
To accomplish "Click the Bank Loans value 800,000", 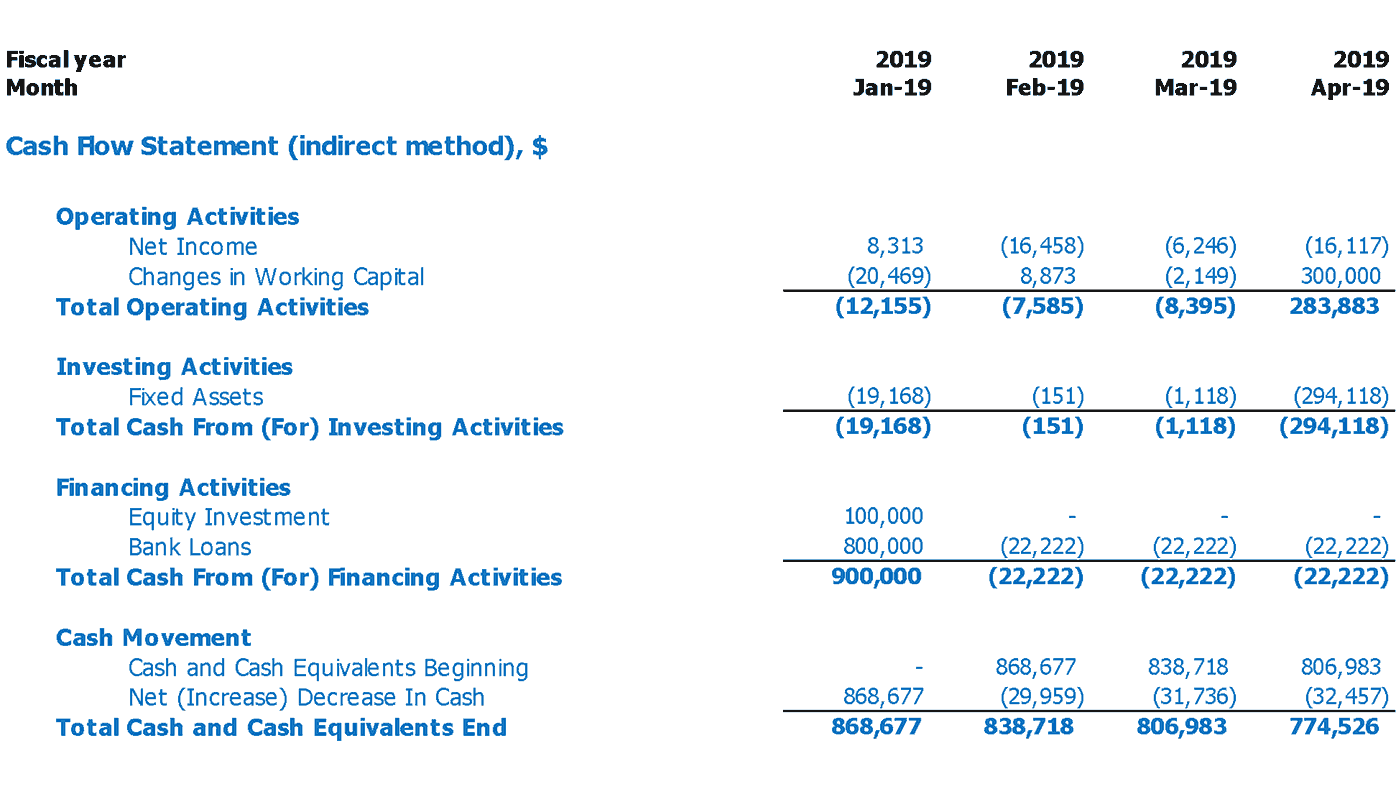I will [883, 547].
